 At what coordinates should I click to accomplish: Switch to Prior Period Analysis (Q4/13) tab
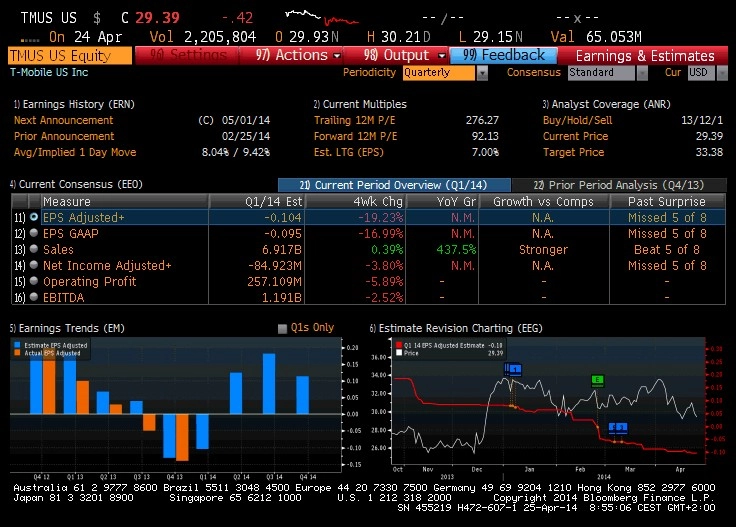(619, 185)
